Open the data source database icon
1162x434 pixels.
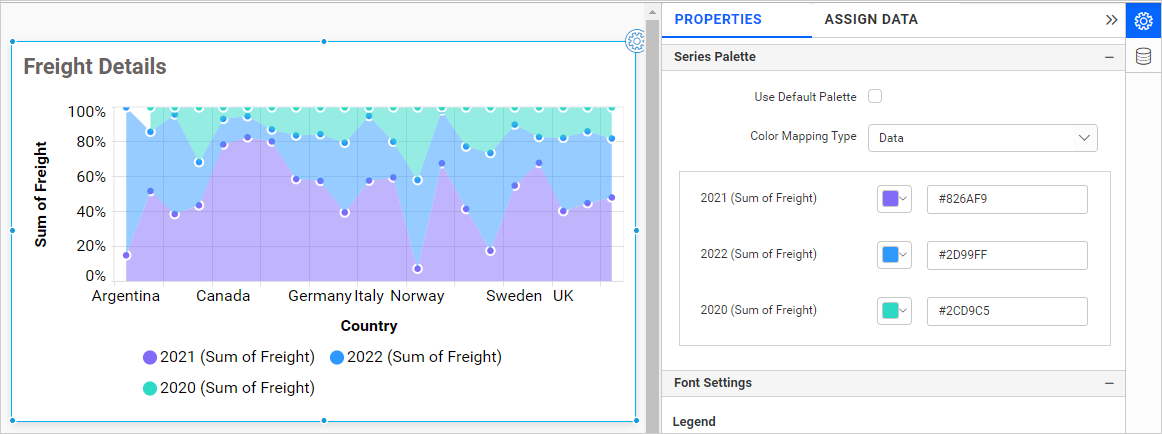(1143, 56)
